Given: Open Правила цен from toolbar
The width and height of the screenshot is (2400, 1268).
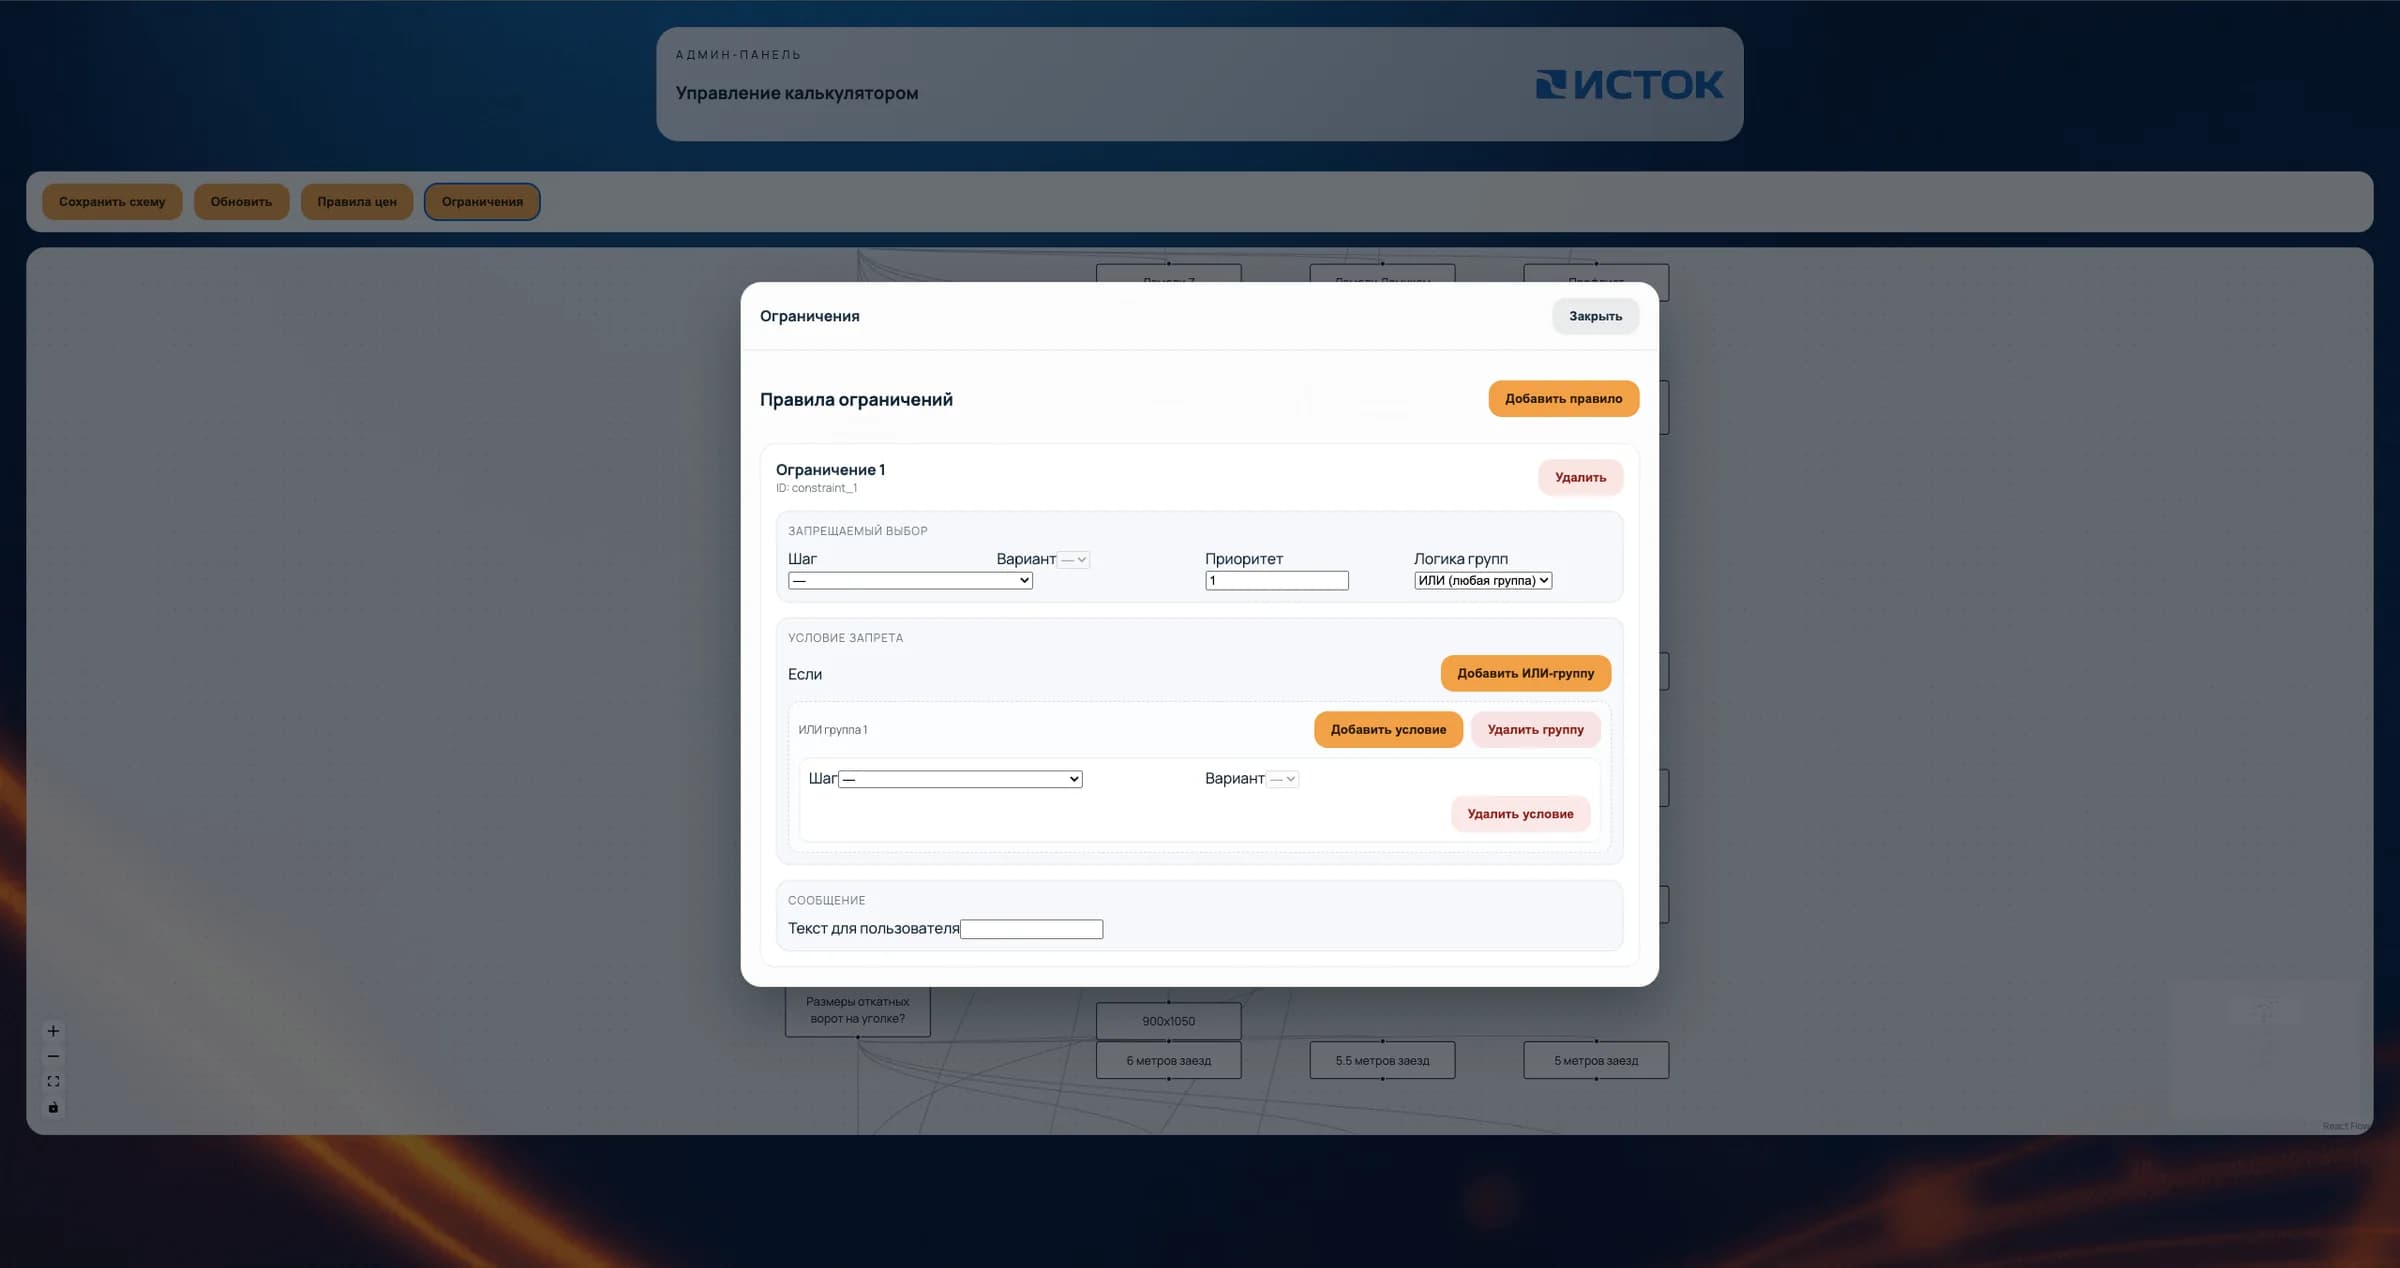Looking at the screenshot, I should [x=357, y=202].
